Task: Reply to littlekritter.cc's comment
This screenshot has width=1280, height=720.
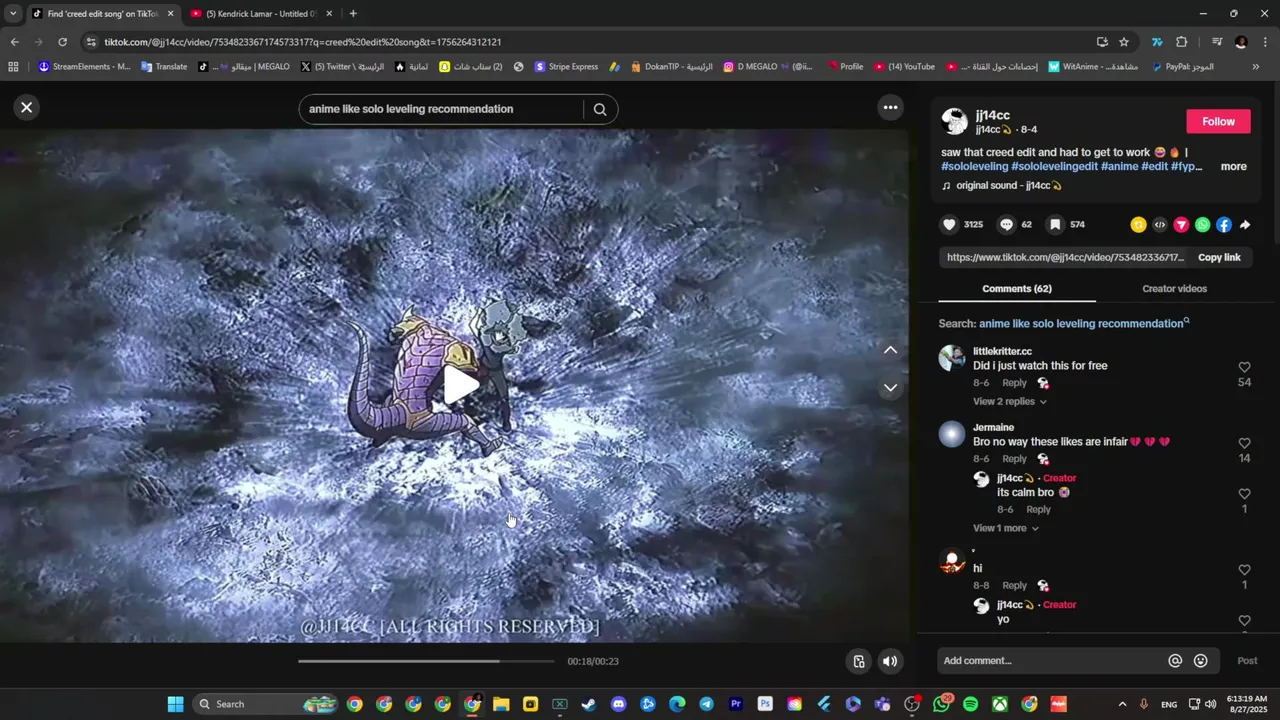Action: (1014, 383)
